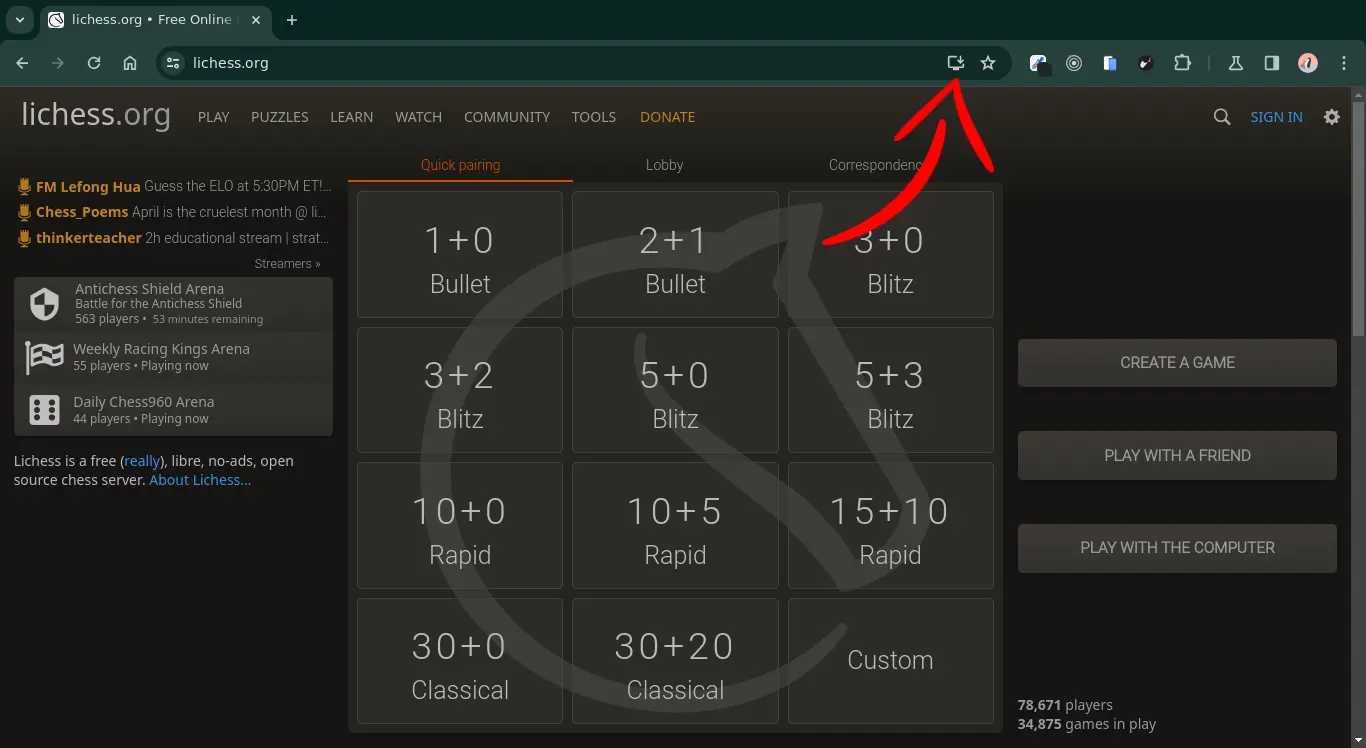
Task: Click the Racing Kings flag icon
Action: (44, 357)
